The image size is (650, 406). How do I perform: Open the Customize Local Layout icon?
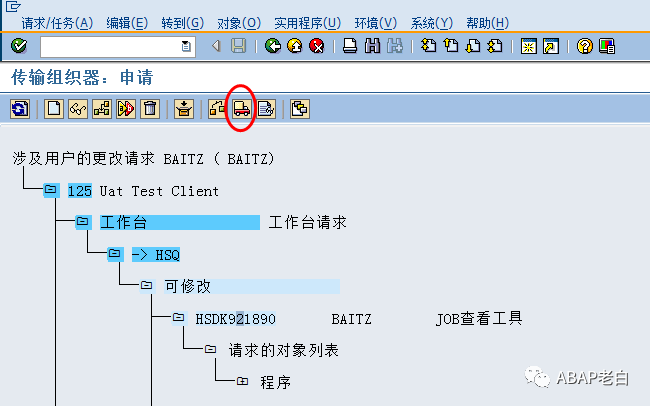tap(607, 46)
